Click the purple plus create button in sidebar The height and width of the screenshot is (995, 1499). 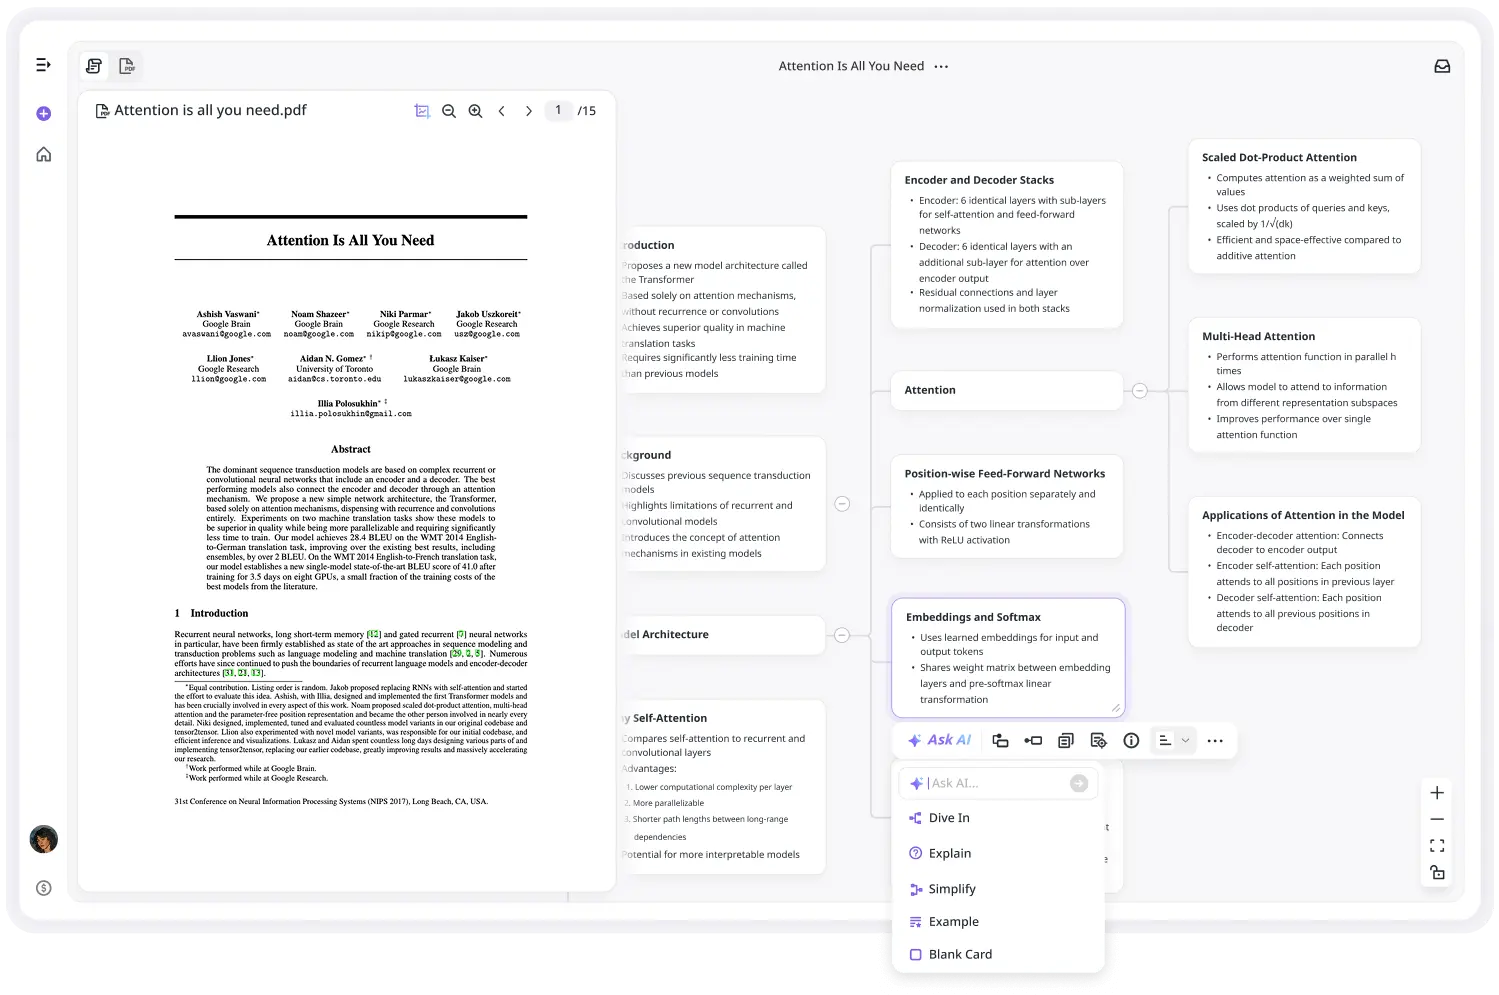point(43,114)
